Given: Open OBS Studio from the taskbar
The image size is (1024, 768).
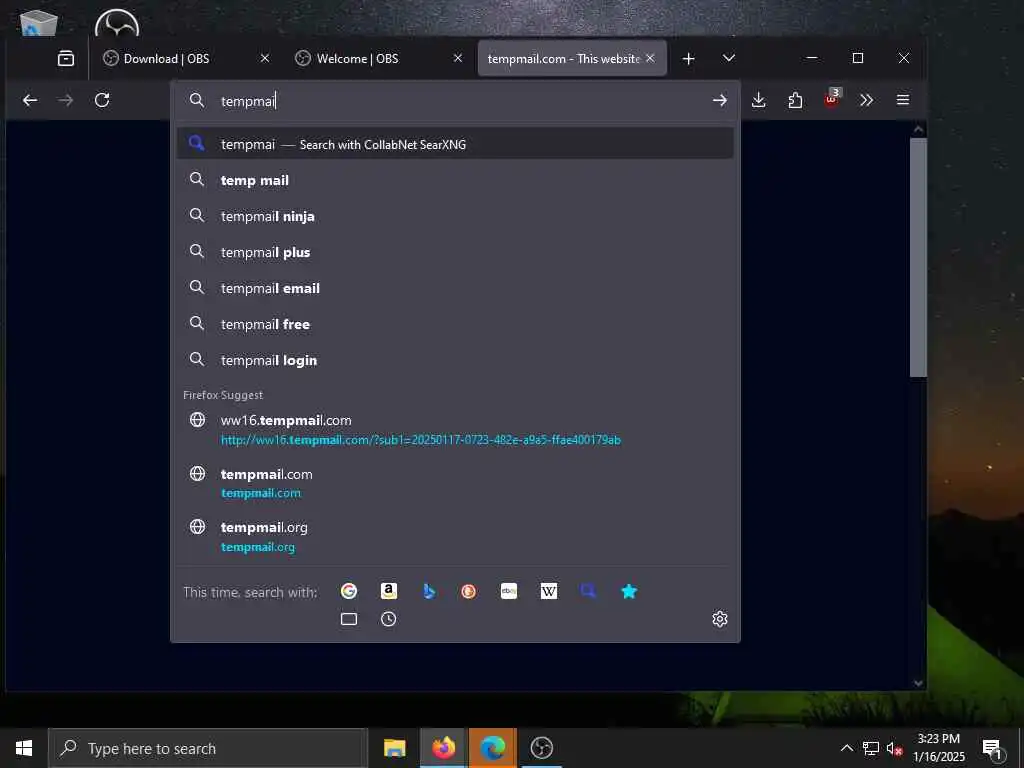Looking at the screenshot, I should pyautogui.click(x=541, y=748).
